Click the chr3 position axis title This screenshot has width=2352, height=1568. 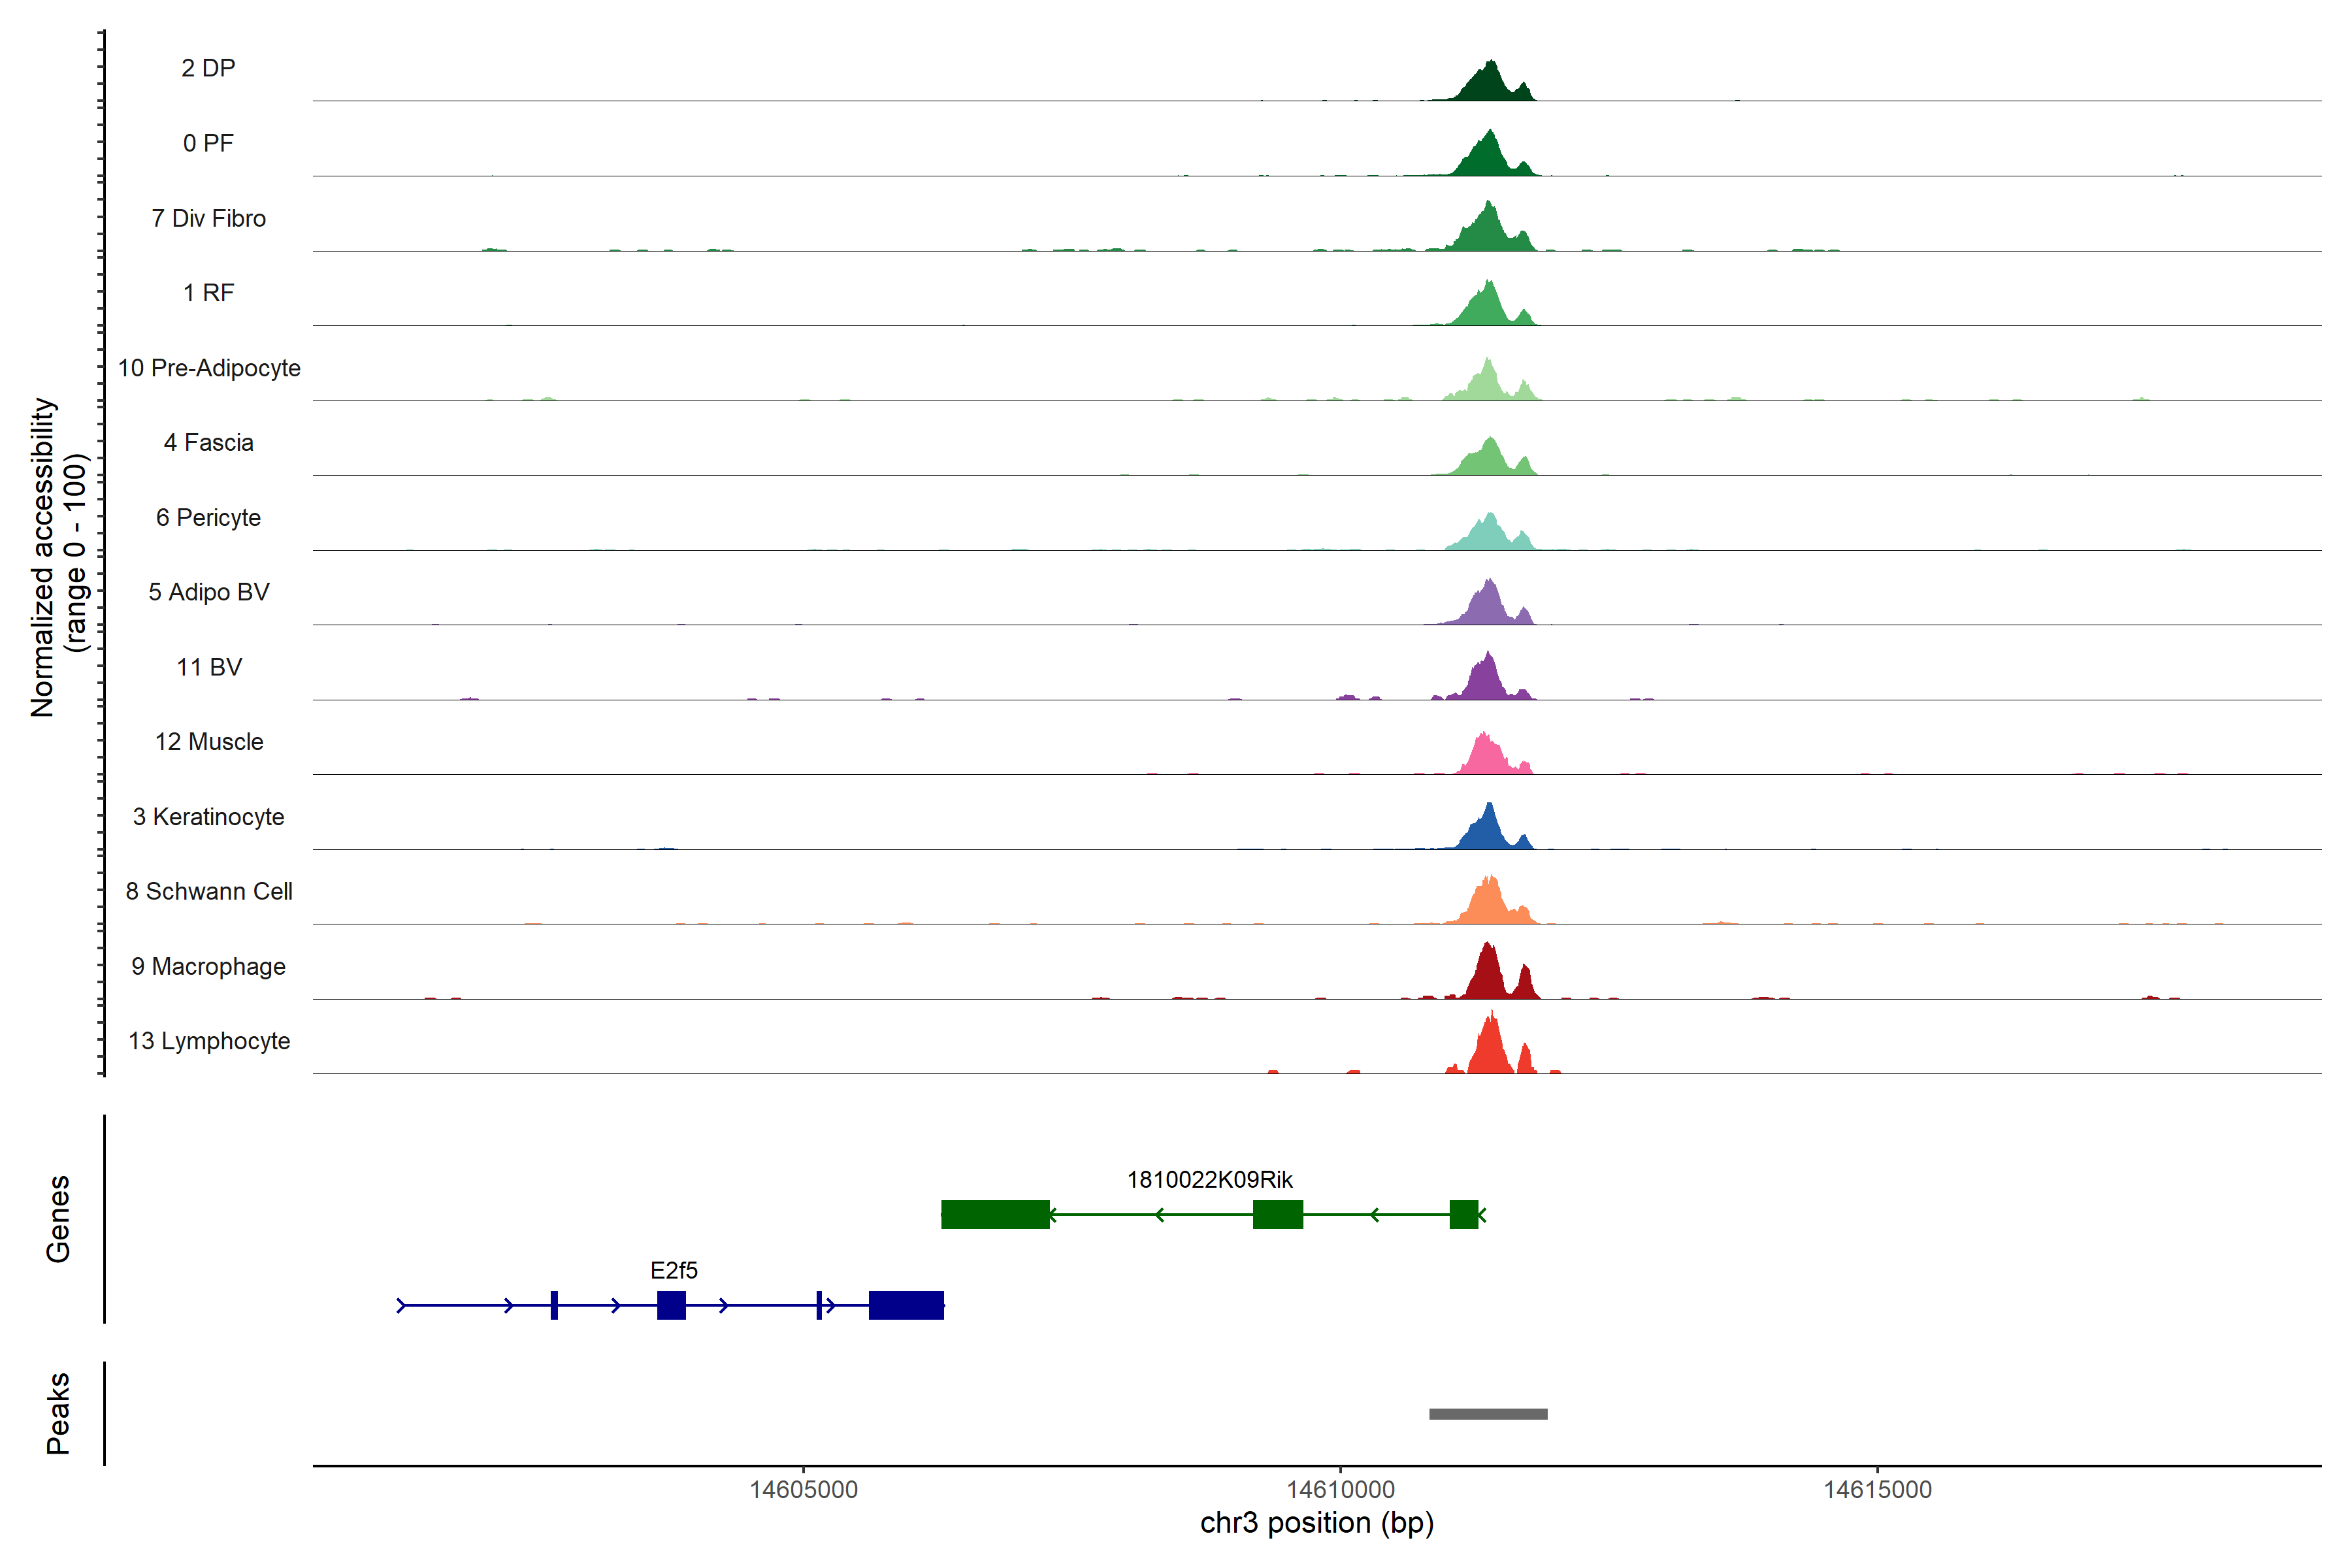(x=1316, y=1523)
